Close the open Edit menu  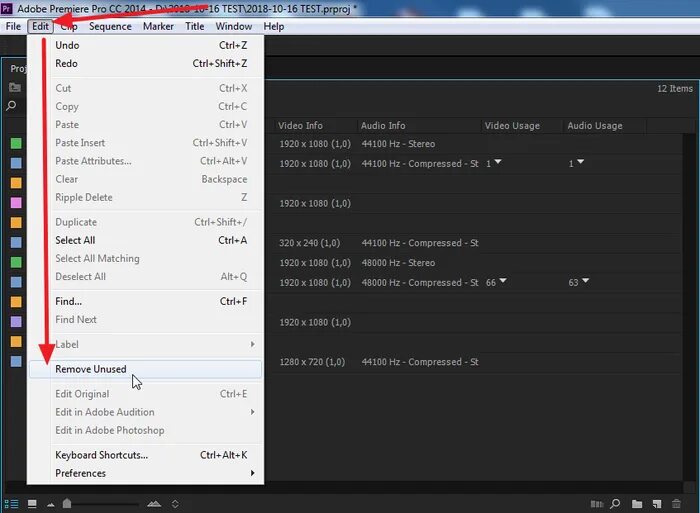tap(40, 26)
